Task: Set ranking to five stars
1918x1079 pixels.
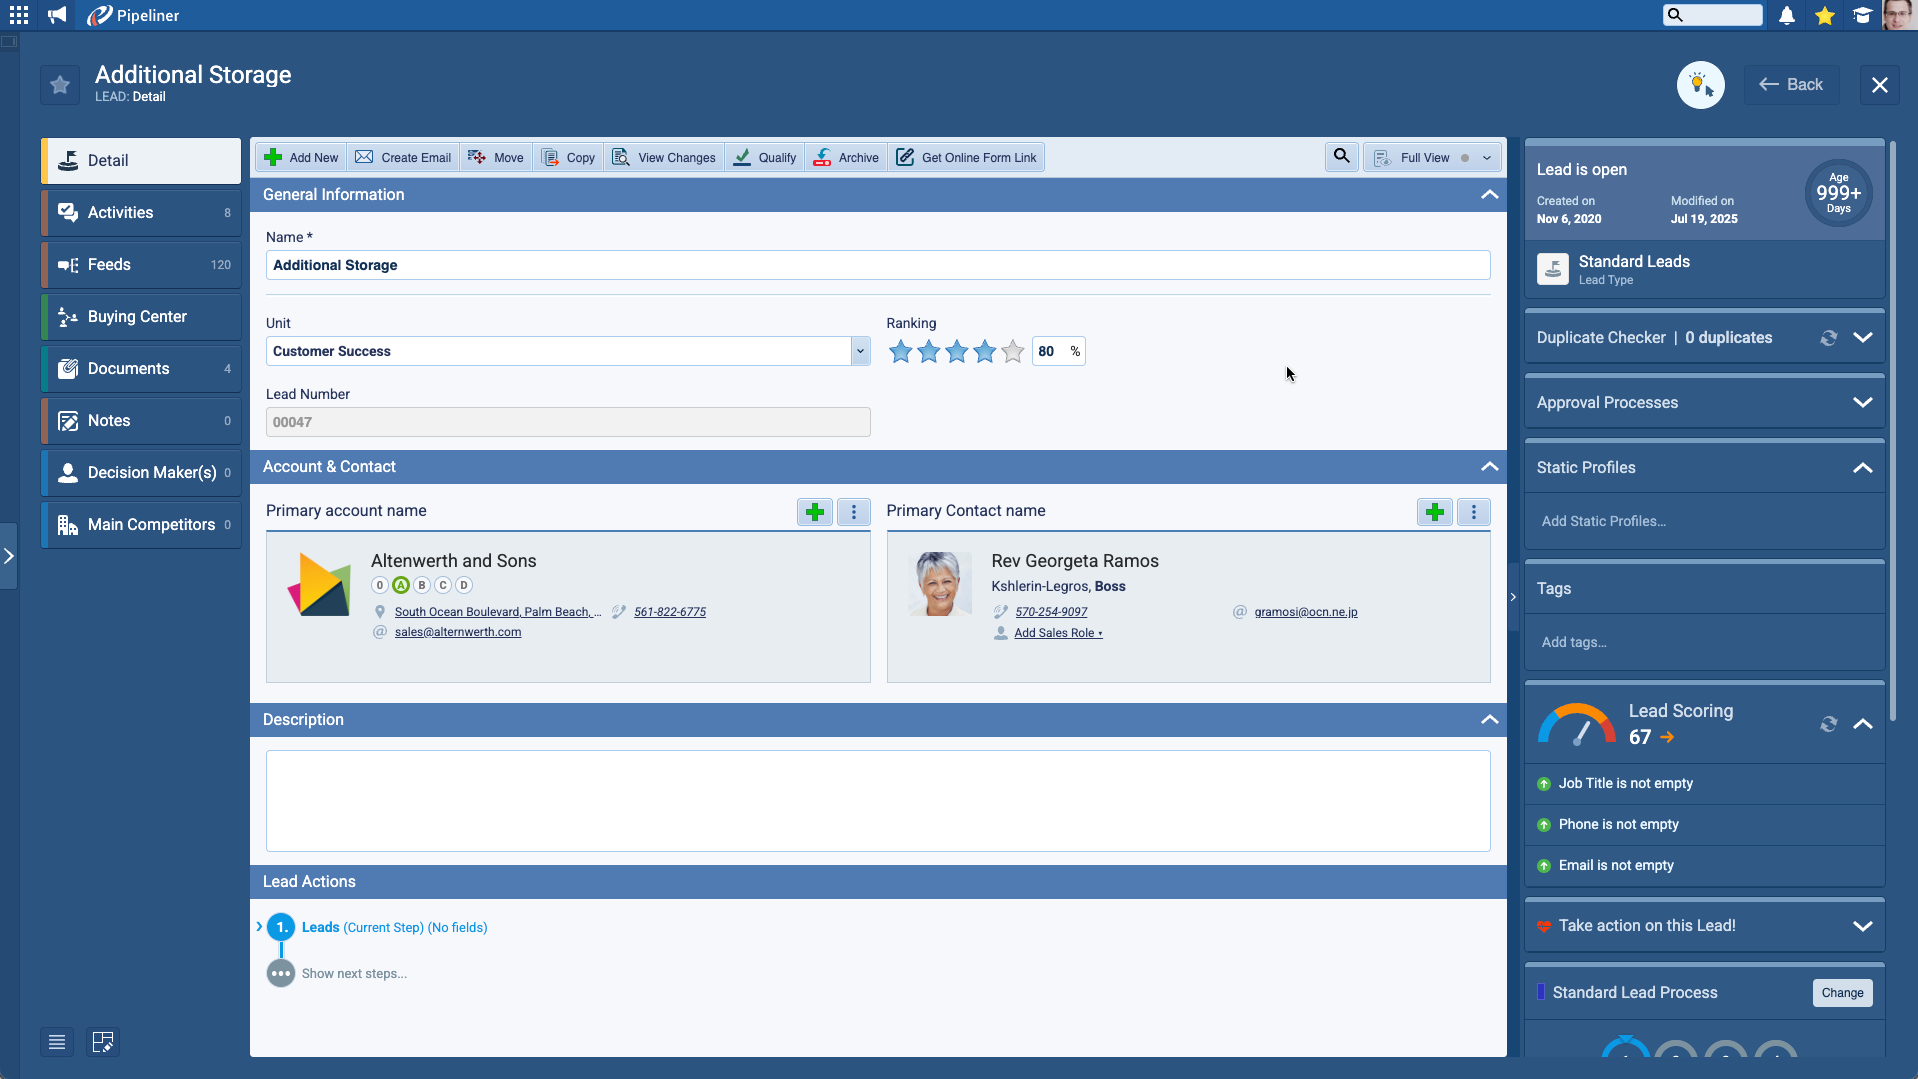Action: tap(1013, 351)
